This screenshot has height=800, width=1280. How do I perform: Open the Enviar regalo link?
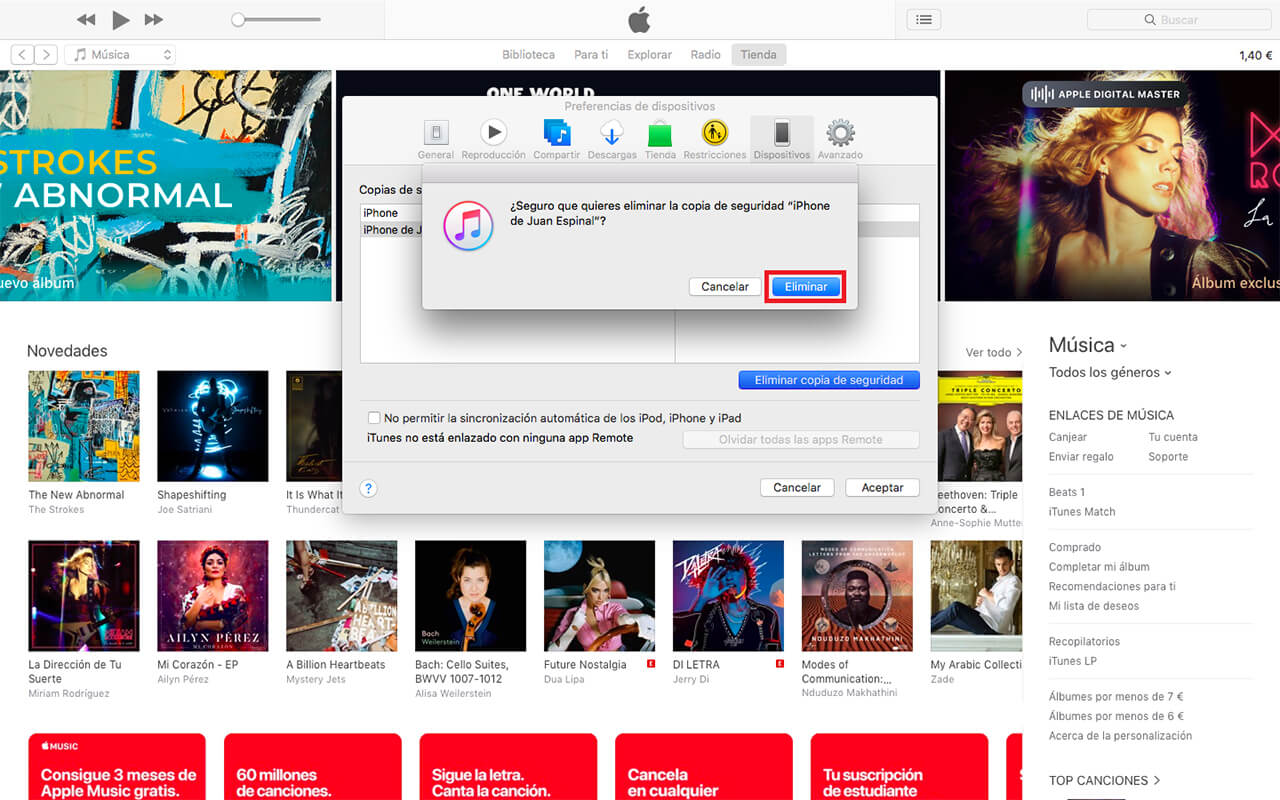tap(1081, 457)
